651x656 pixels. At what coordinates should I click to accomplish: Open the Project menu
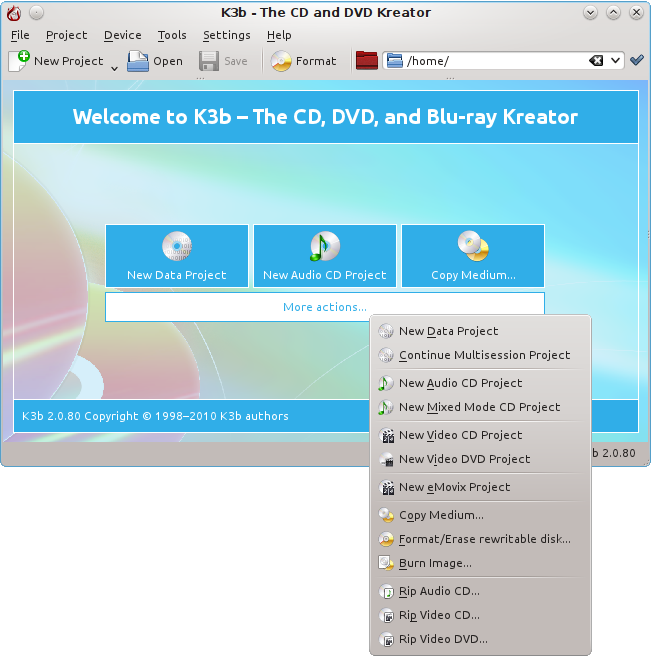67,35
